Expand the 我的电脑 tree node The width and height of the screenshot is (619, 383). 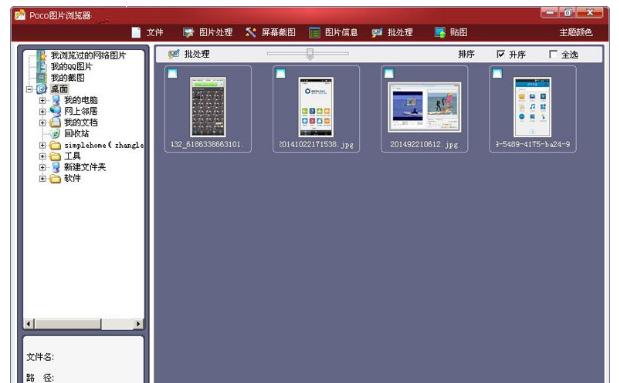[x=42, y=100]
